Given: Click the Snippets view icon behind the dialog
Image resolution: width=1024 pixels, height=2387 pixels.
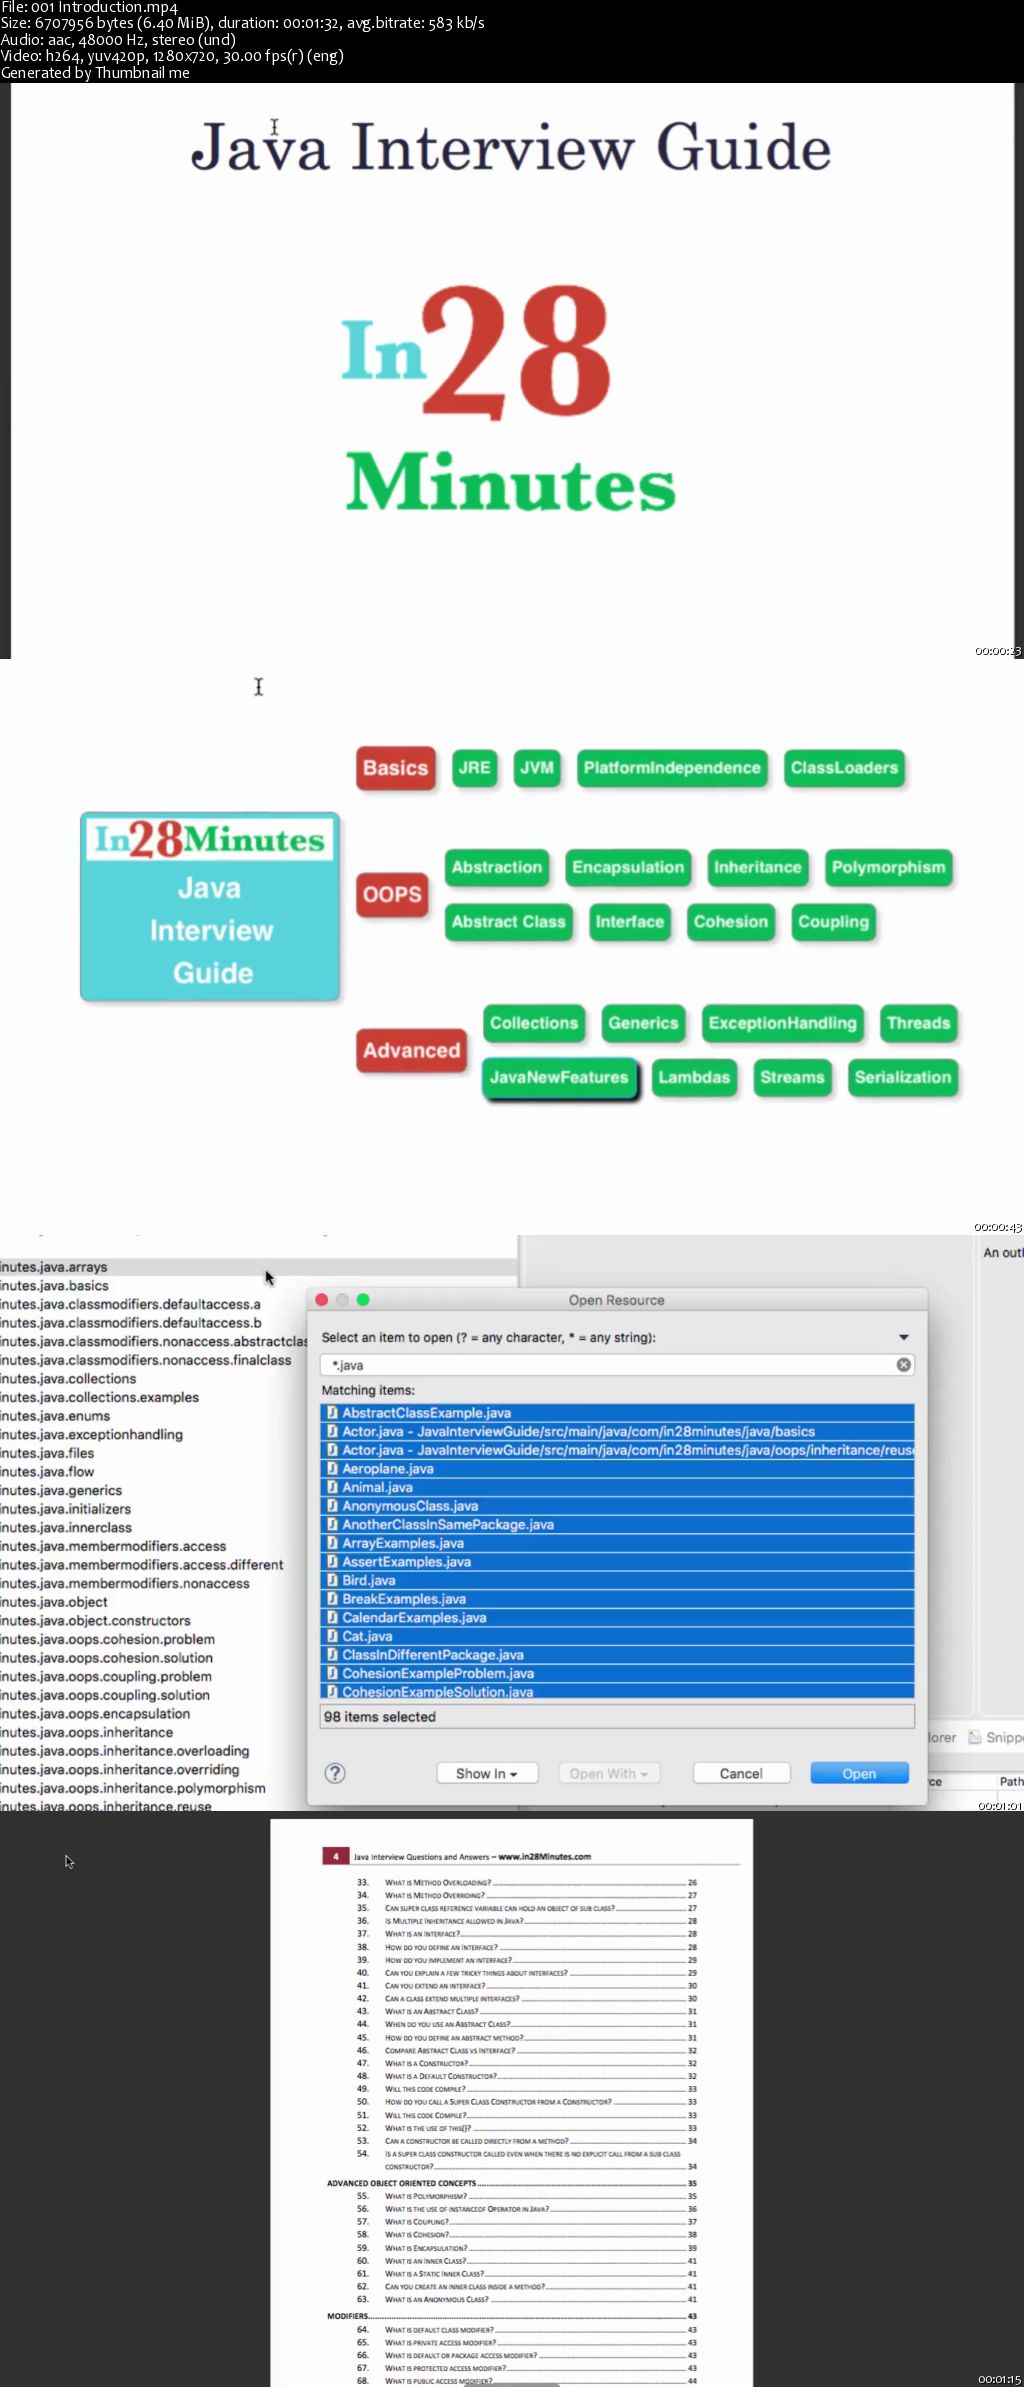Looking at the screenshot, I should (974, 1737).
